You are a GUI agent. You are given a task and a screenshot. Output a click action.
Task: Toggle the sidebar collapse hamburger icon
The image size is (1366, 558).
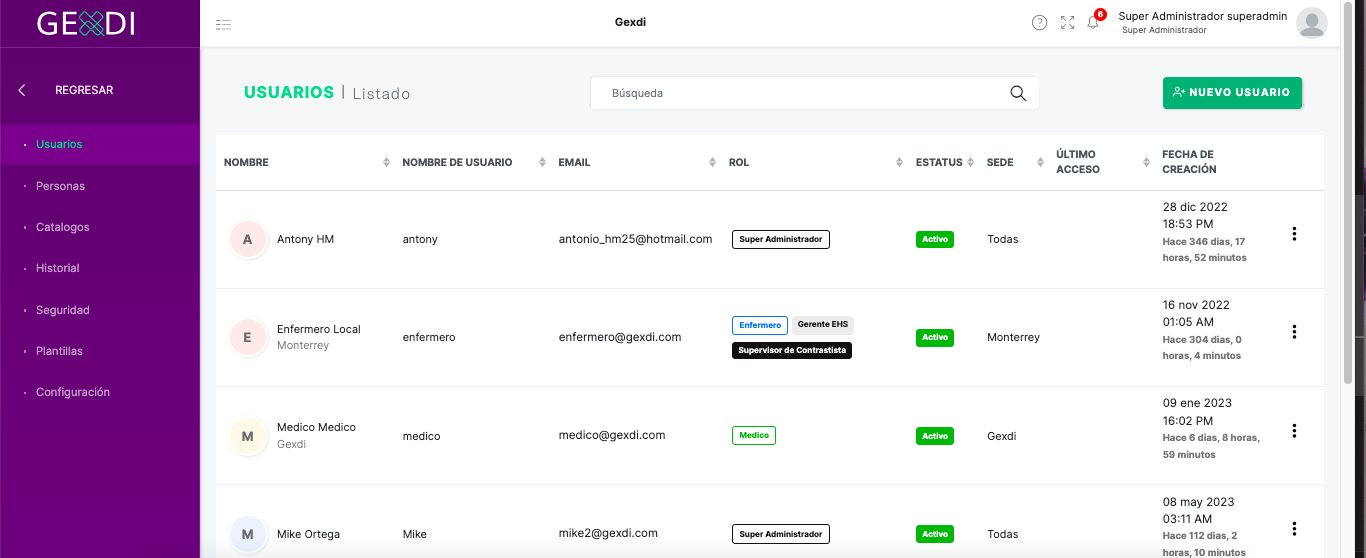(x=223, y=23)
